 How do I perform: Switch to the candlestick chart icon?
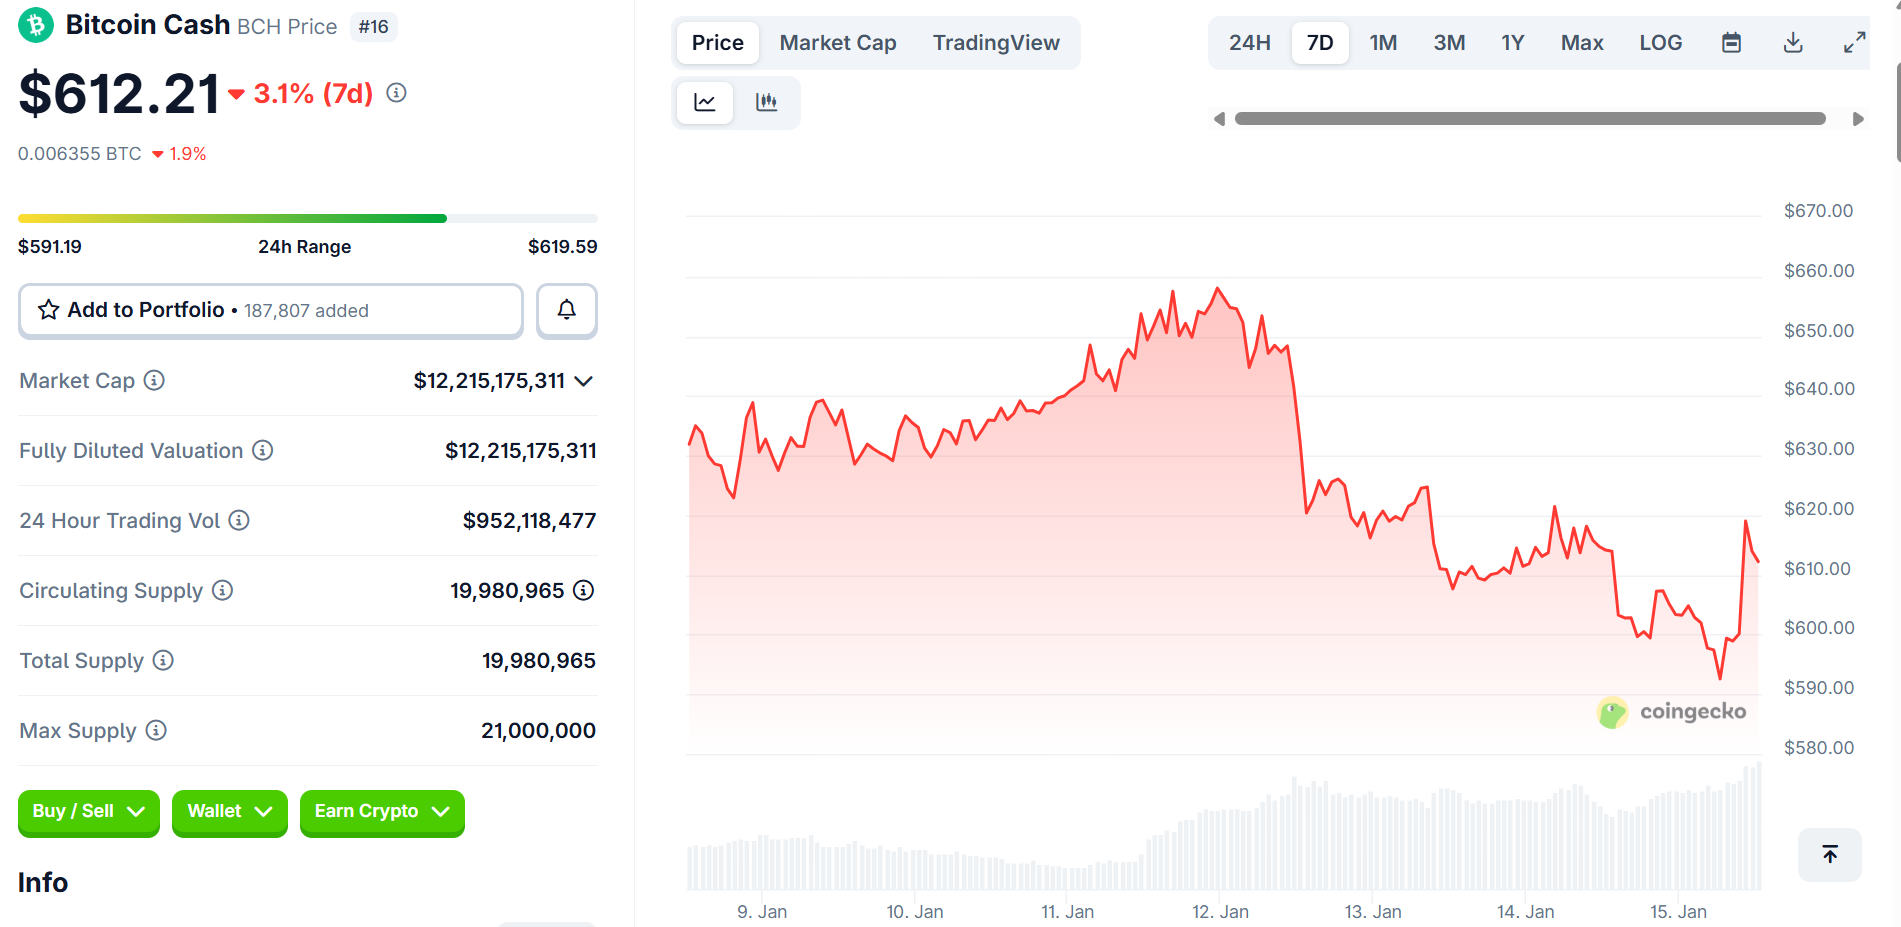pyautogui.click(x=767, y=102)
